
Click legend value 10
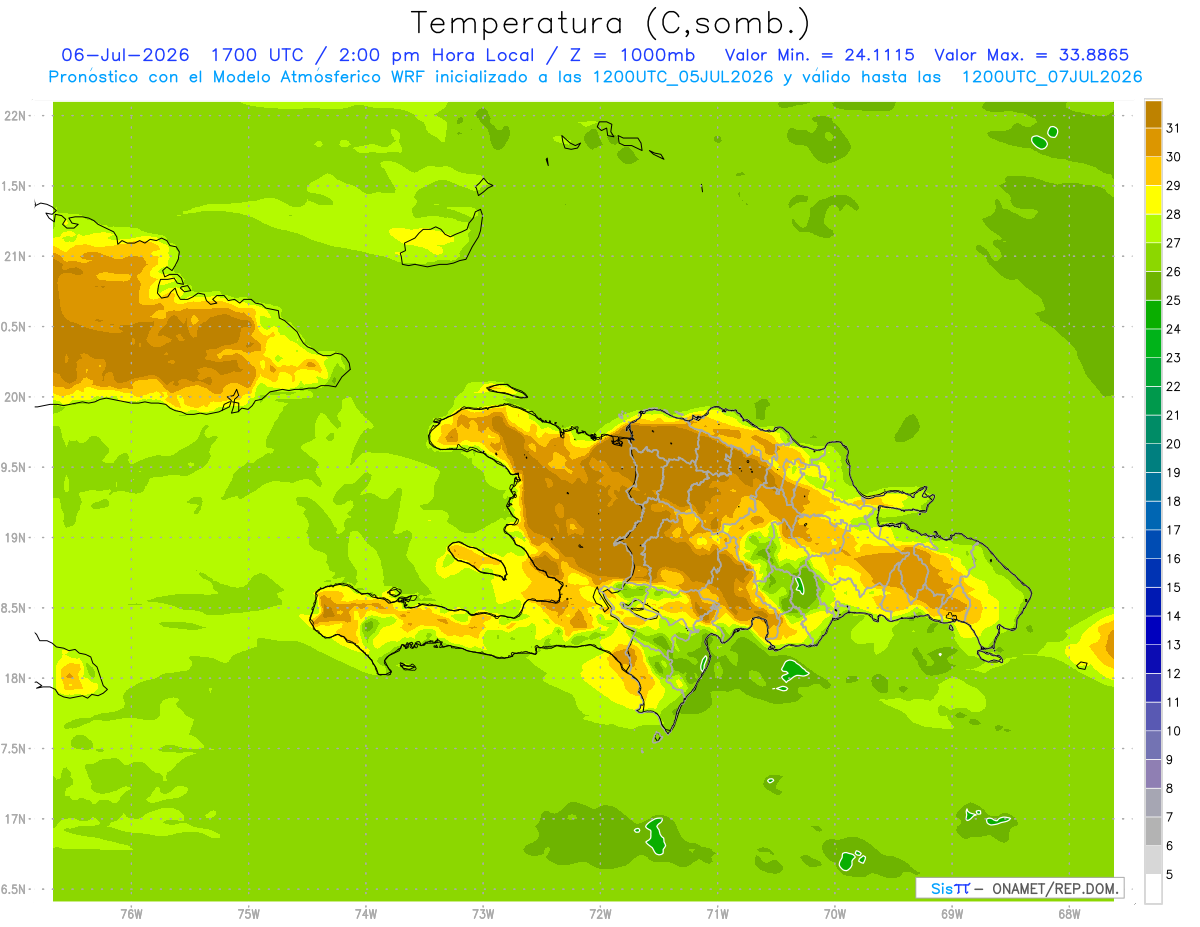click(1173, 731)
